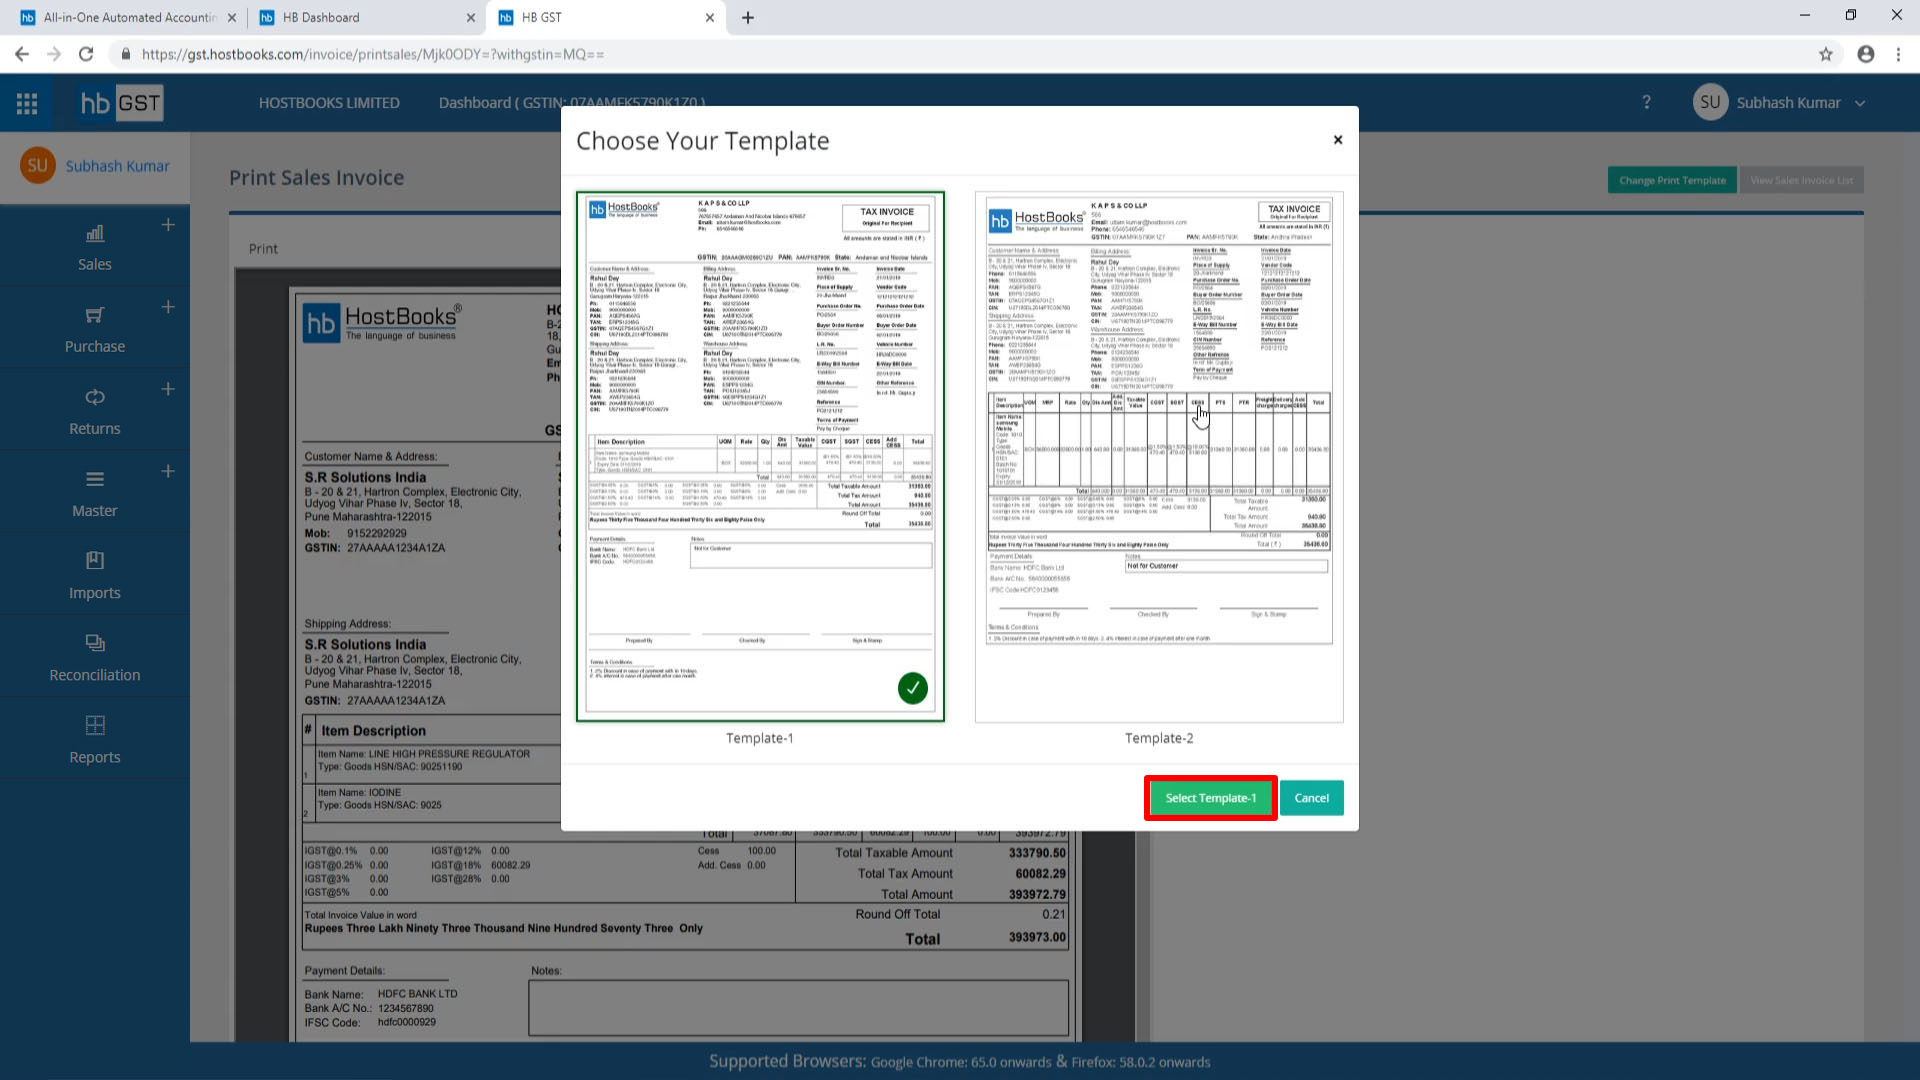This screenshot has width=1920, height=1080.
Task: Open the Sales sidebar menu
Action: tap(94, 247)
